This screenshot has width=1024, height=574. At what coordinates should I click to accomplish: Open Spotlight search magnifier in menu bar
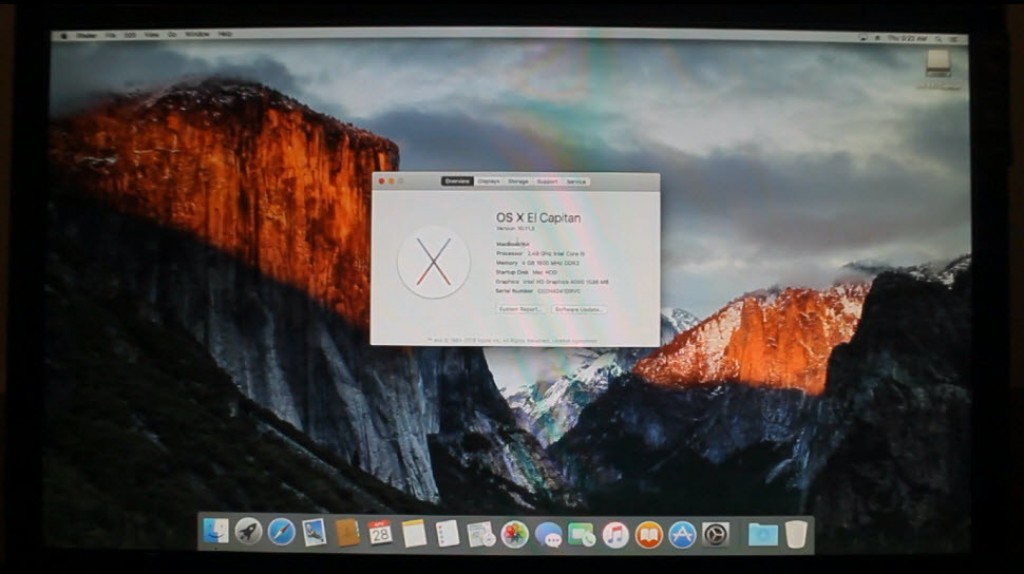938,39
